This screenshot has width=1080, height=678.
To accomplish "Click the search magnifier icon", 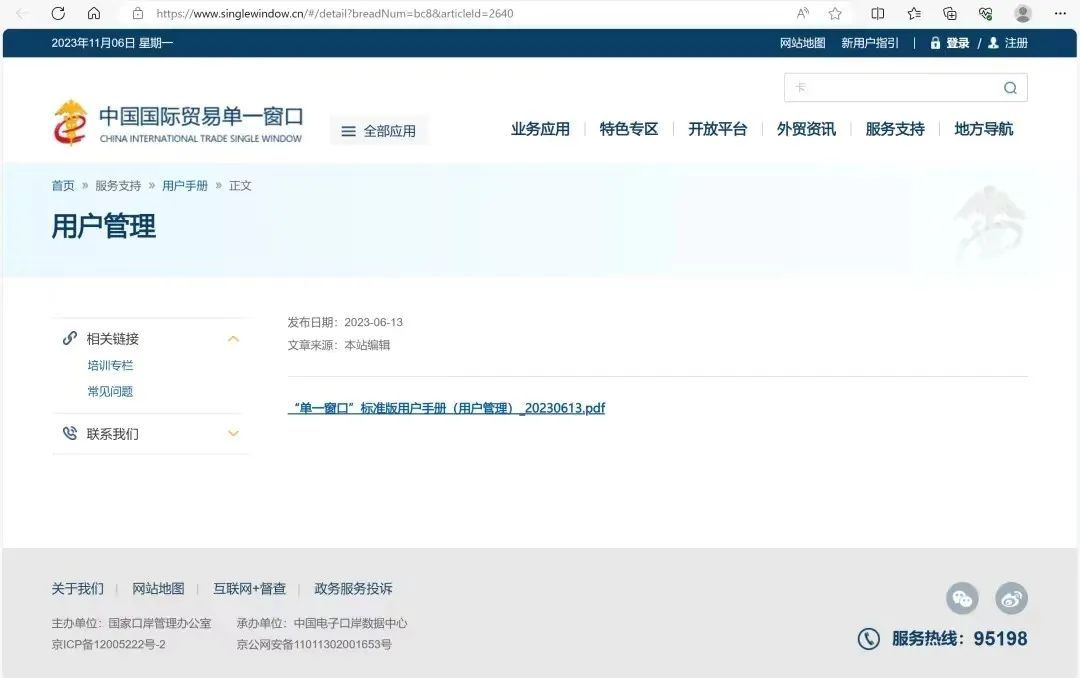I will [1010, 88].
